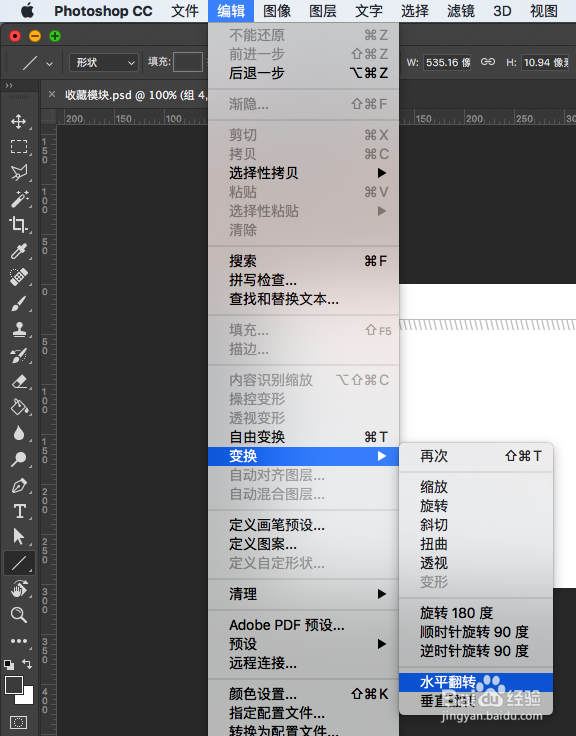Choose 自由变换 menu item
576x736 pixels.
(x=303, y=437)
